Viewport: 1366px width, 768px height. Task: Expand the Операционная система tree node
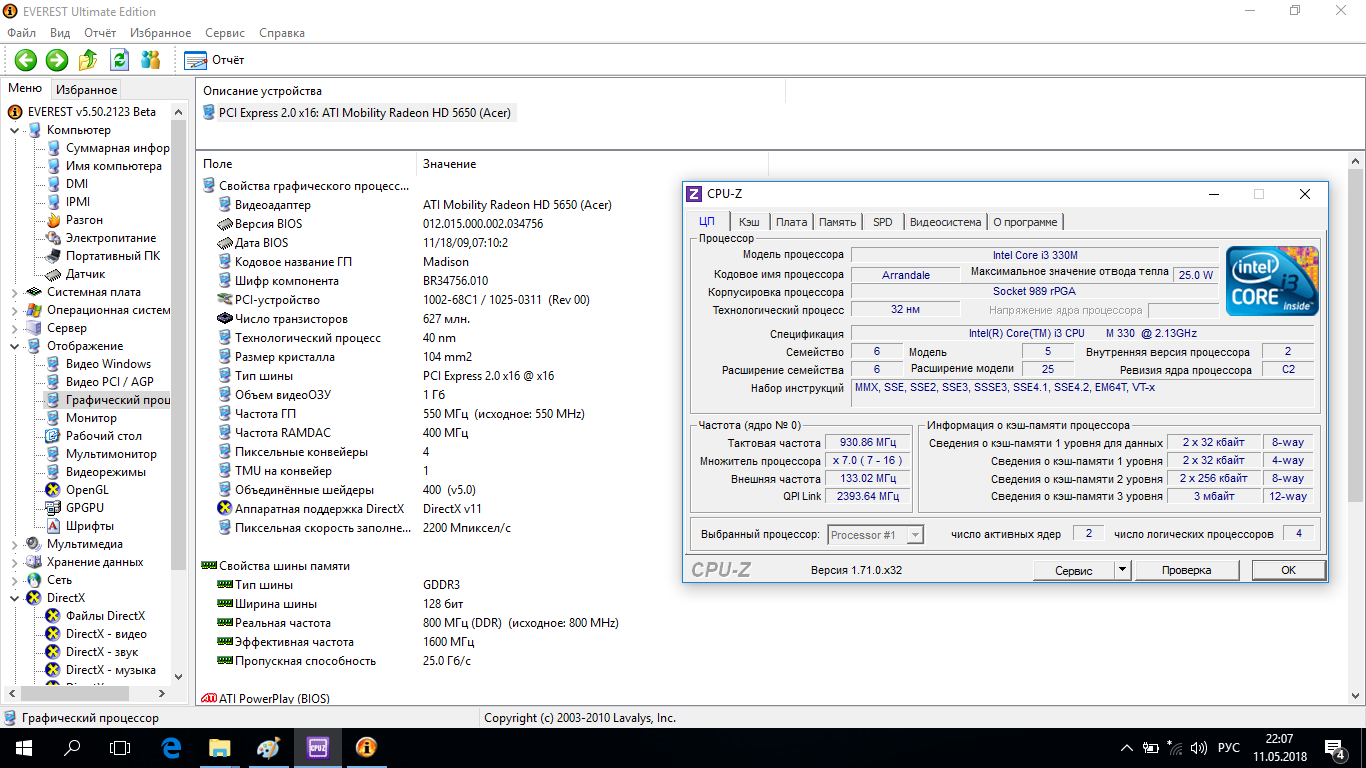point(15,310)
